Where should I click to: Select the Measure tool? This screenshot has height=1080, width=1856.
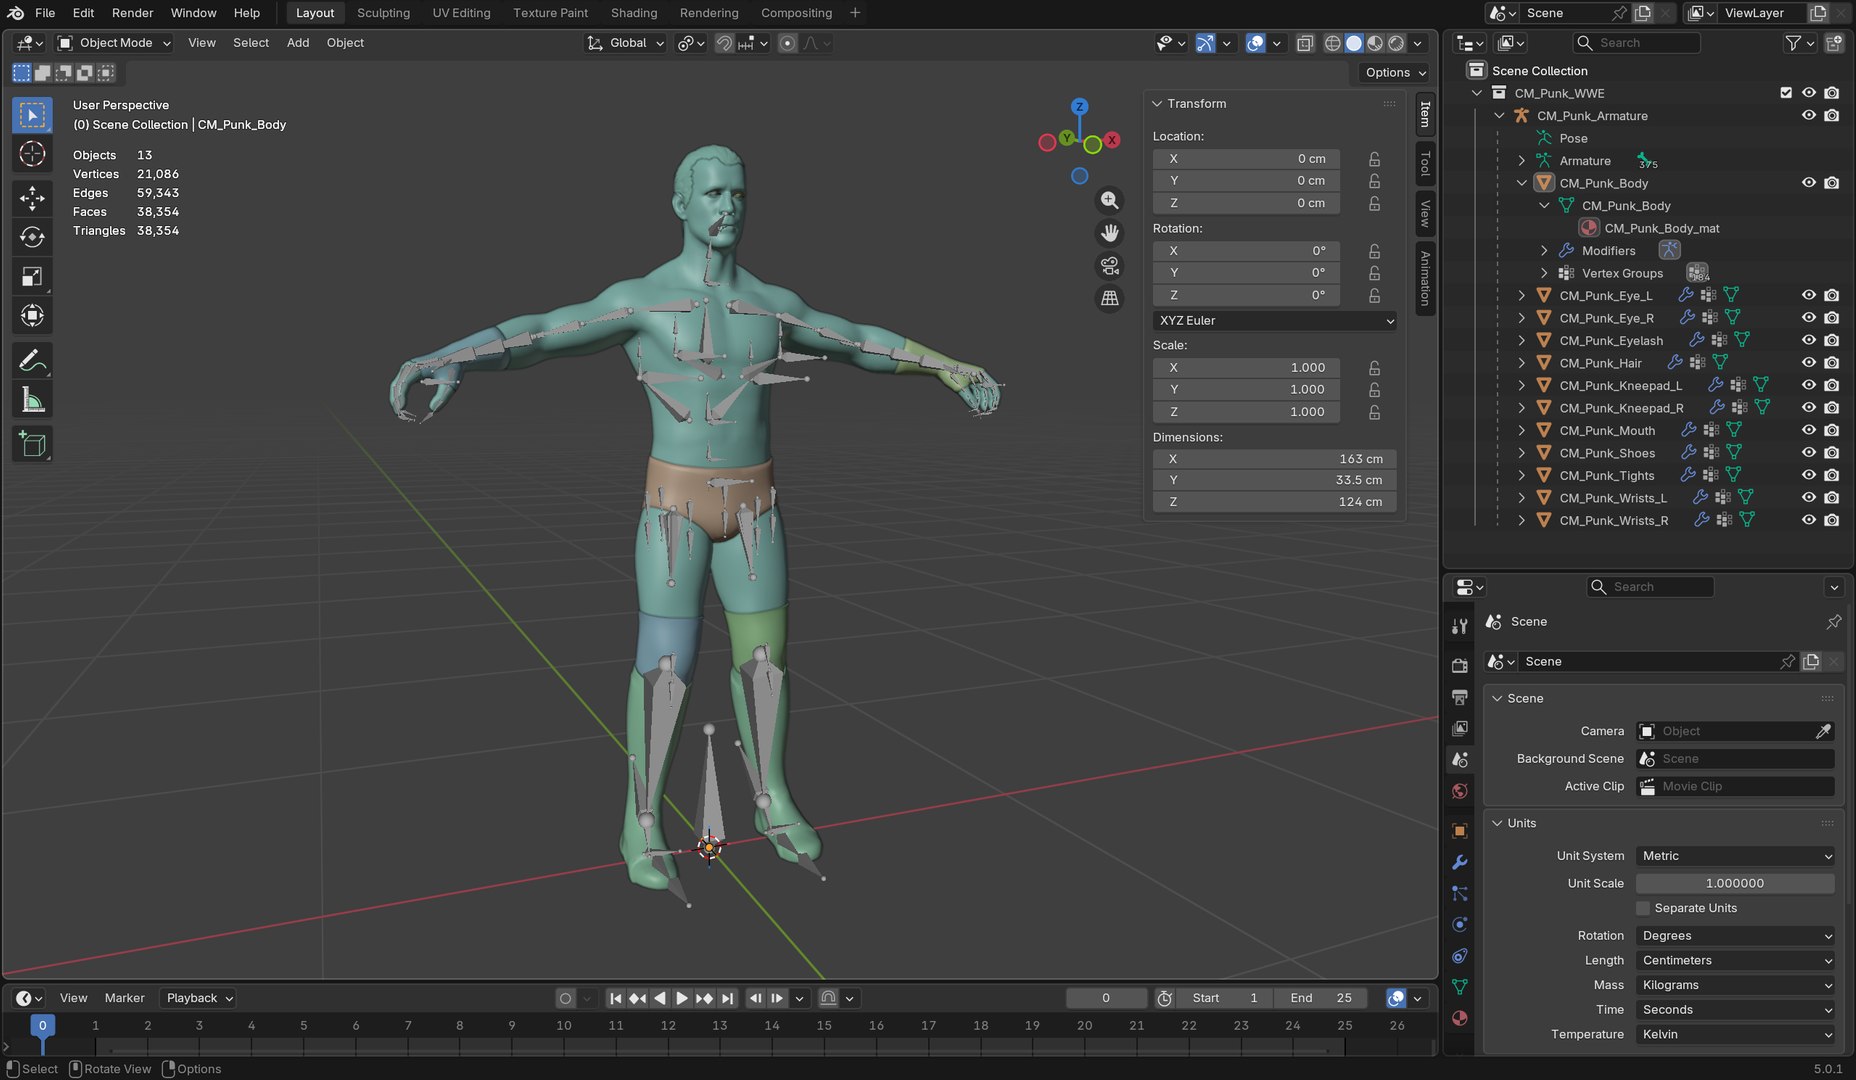[x=32, y=400]
